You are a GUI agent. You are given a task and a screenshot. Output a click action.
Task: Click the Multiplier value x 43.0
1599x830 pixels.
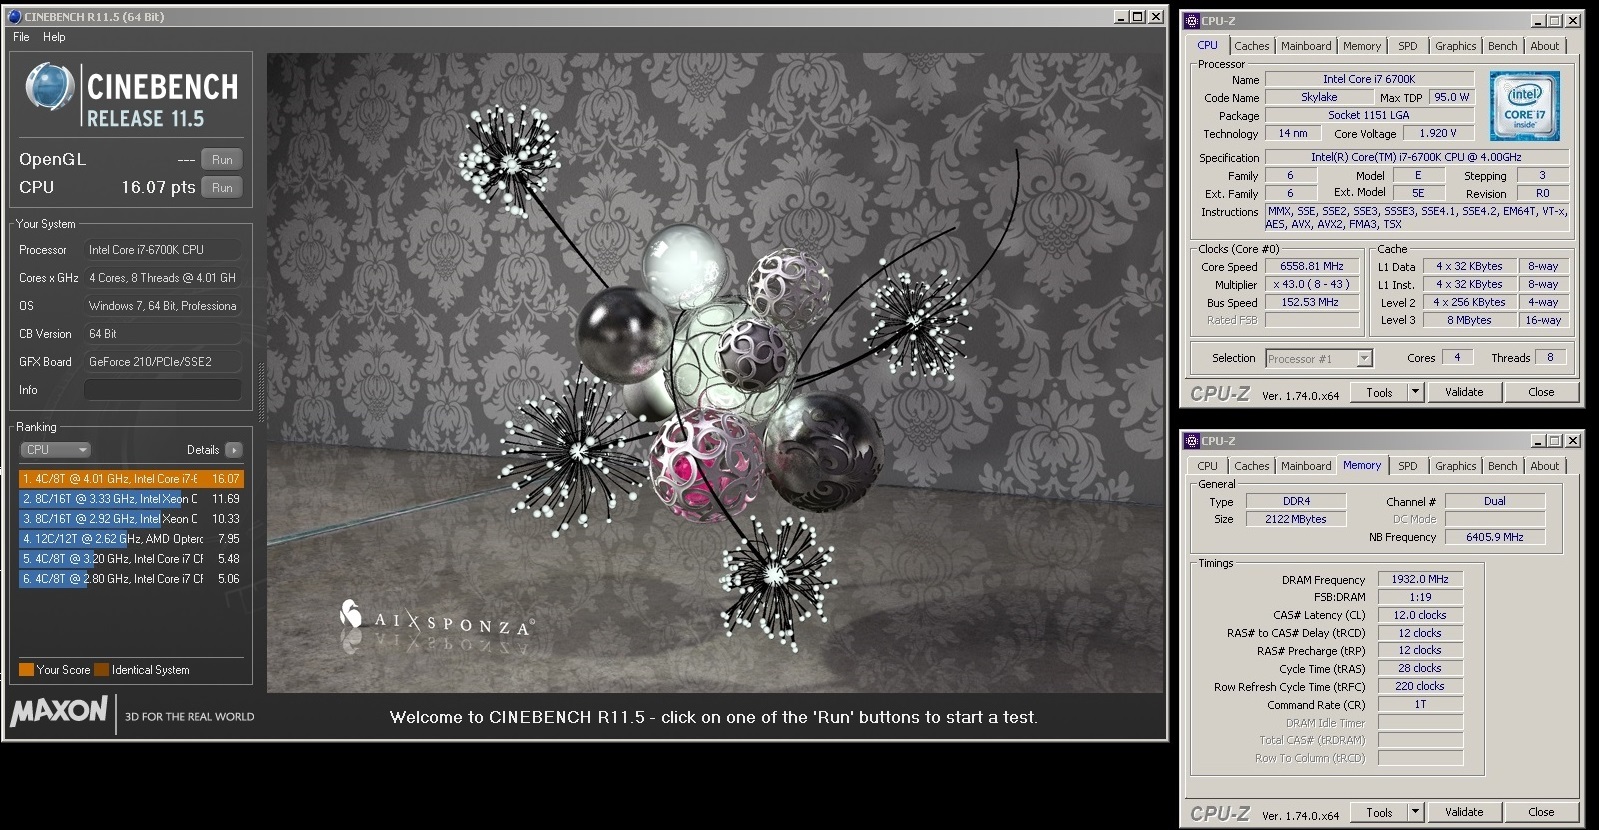point(1312,285)
